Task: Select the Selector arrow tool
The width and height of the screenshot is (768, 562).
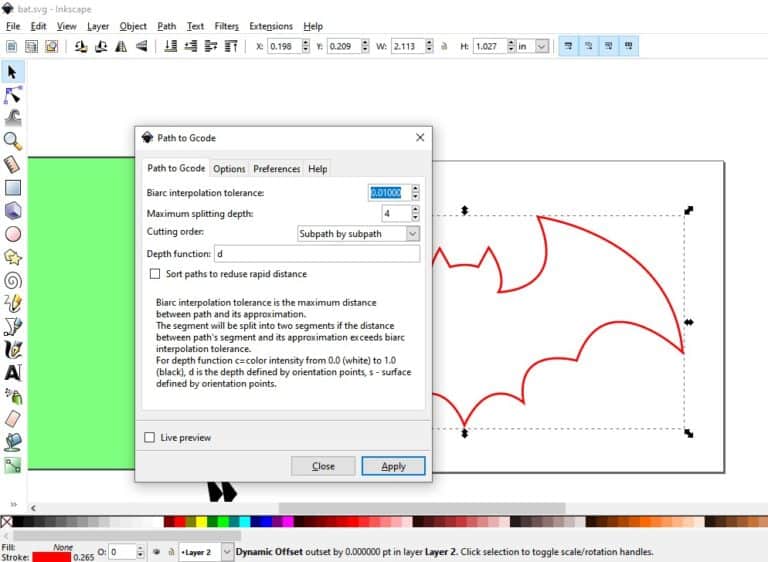Action: 12,73
